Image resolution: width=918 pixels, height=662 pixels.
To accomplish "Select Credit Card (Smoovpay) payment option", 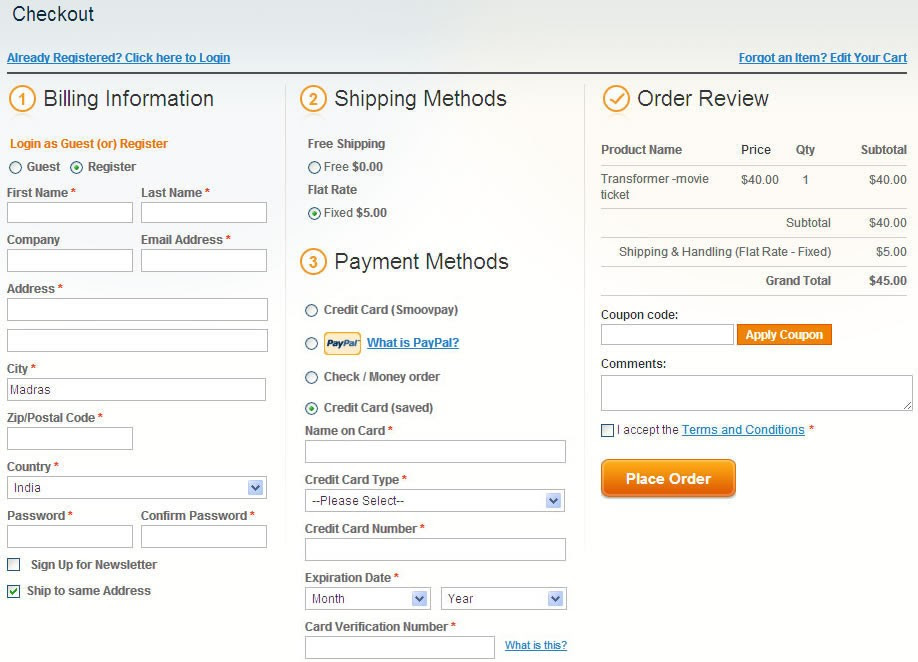I will tap(311, 310).
